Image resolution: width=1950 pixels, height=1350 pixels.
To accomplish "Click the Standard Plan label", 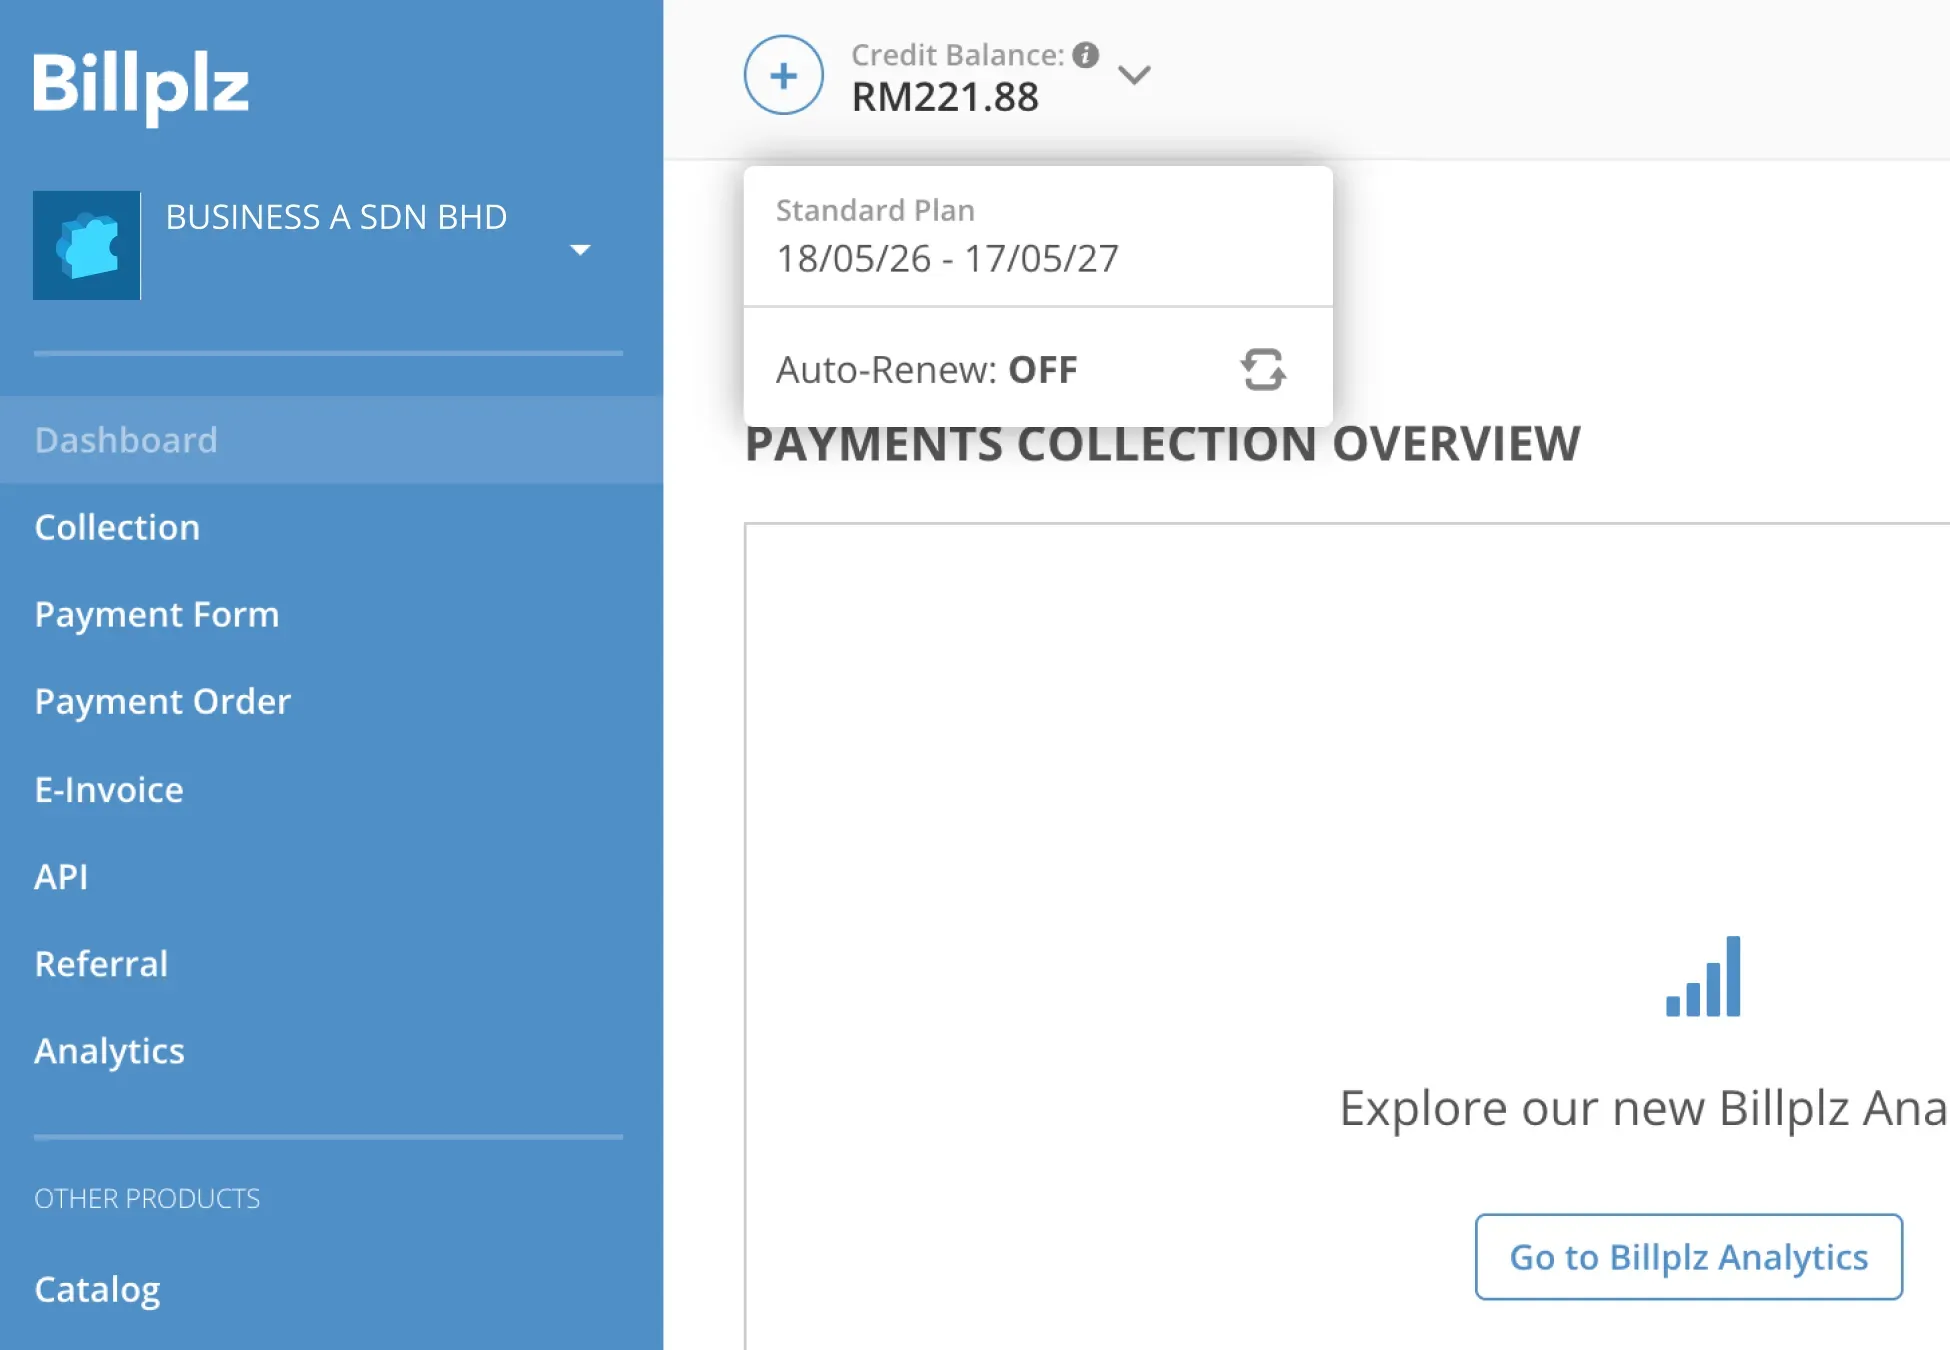I will 875,210.
